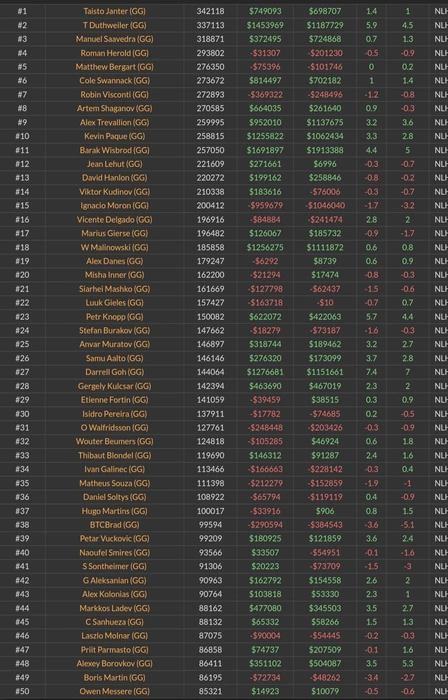Click Kevin Paque's winnings value $1255822
The width and height of the screenshot is (448, 700).
click(265, 136)
